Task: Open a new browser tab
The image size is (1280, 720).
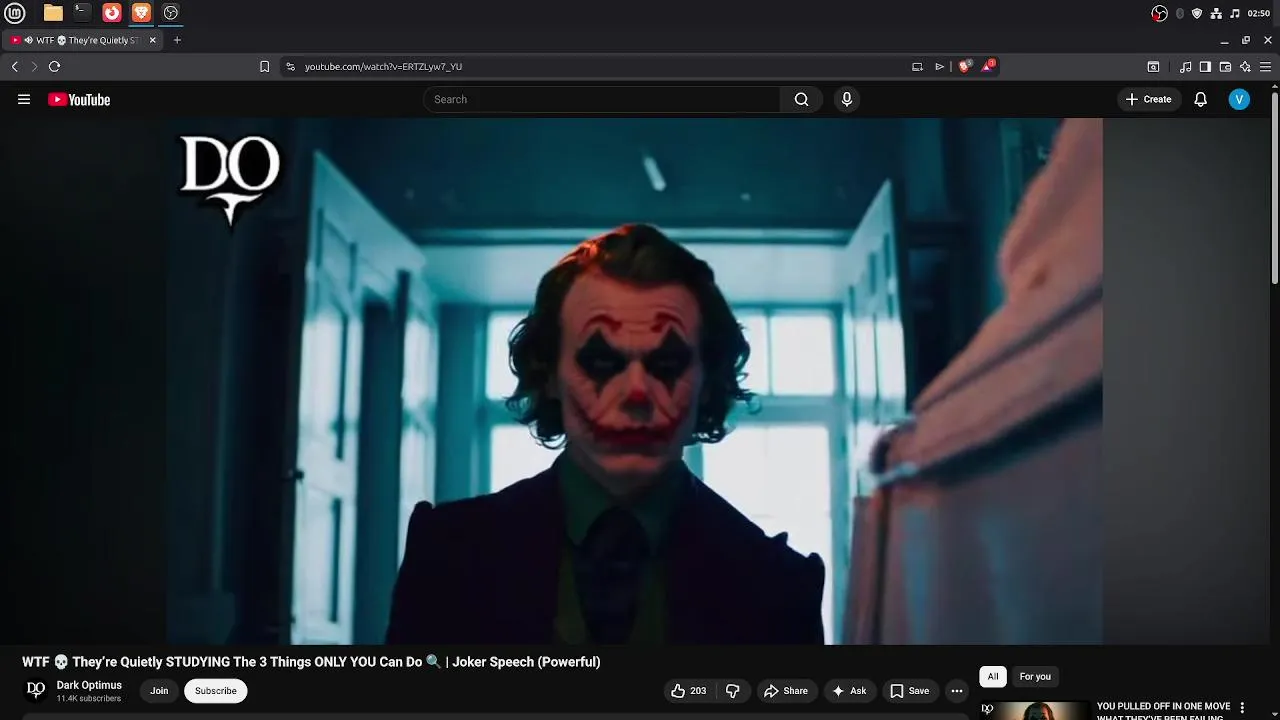Action: (x=177, y=40)
